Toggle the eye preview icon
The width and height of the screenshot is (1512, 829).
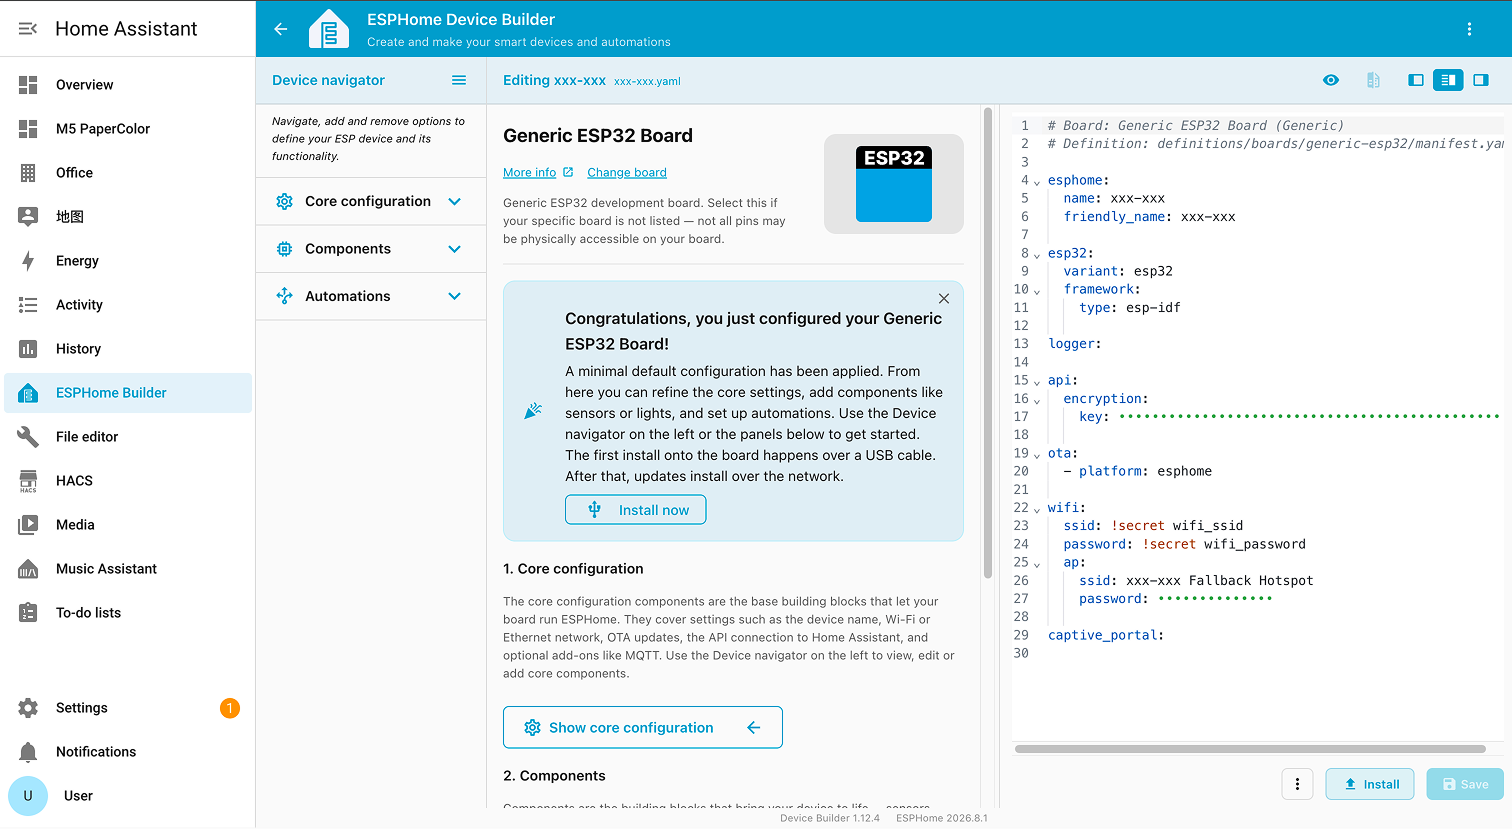(x=1331, y=80)
